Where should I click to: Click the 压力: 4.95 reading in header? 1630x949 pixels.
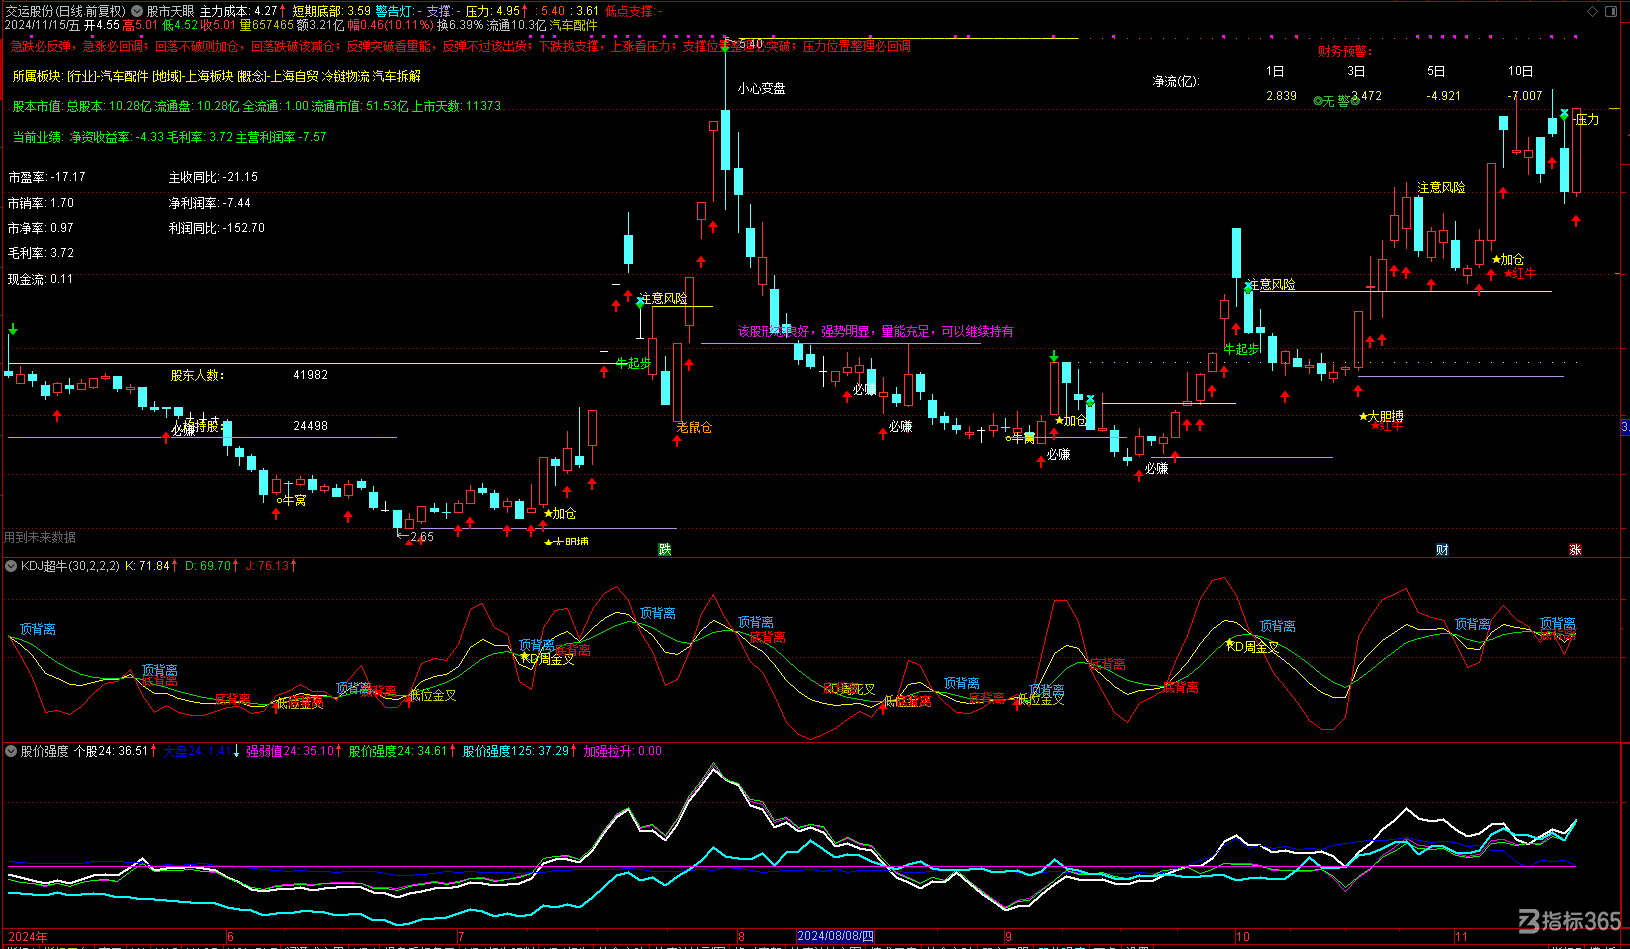point(495,12)
